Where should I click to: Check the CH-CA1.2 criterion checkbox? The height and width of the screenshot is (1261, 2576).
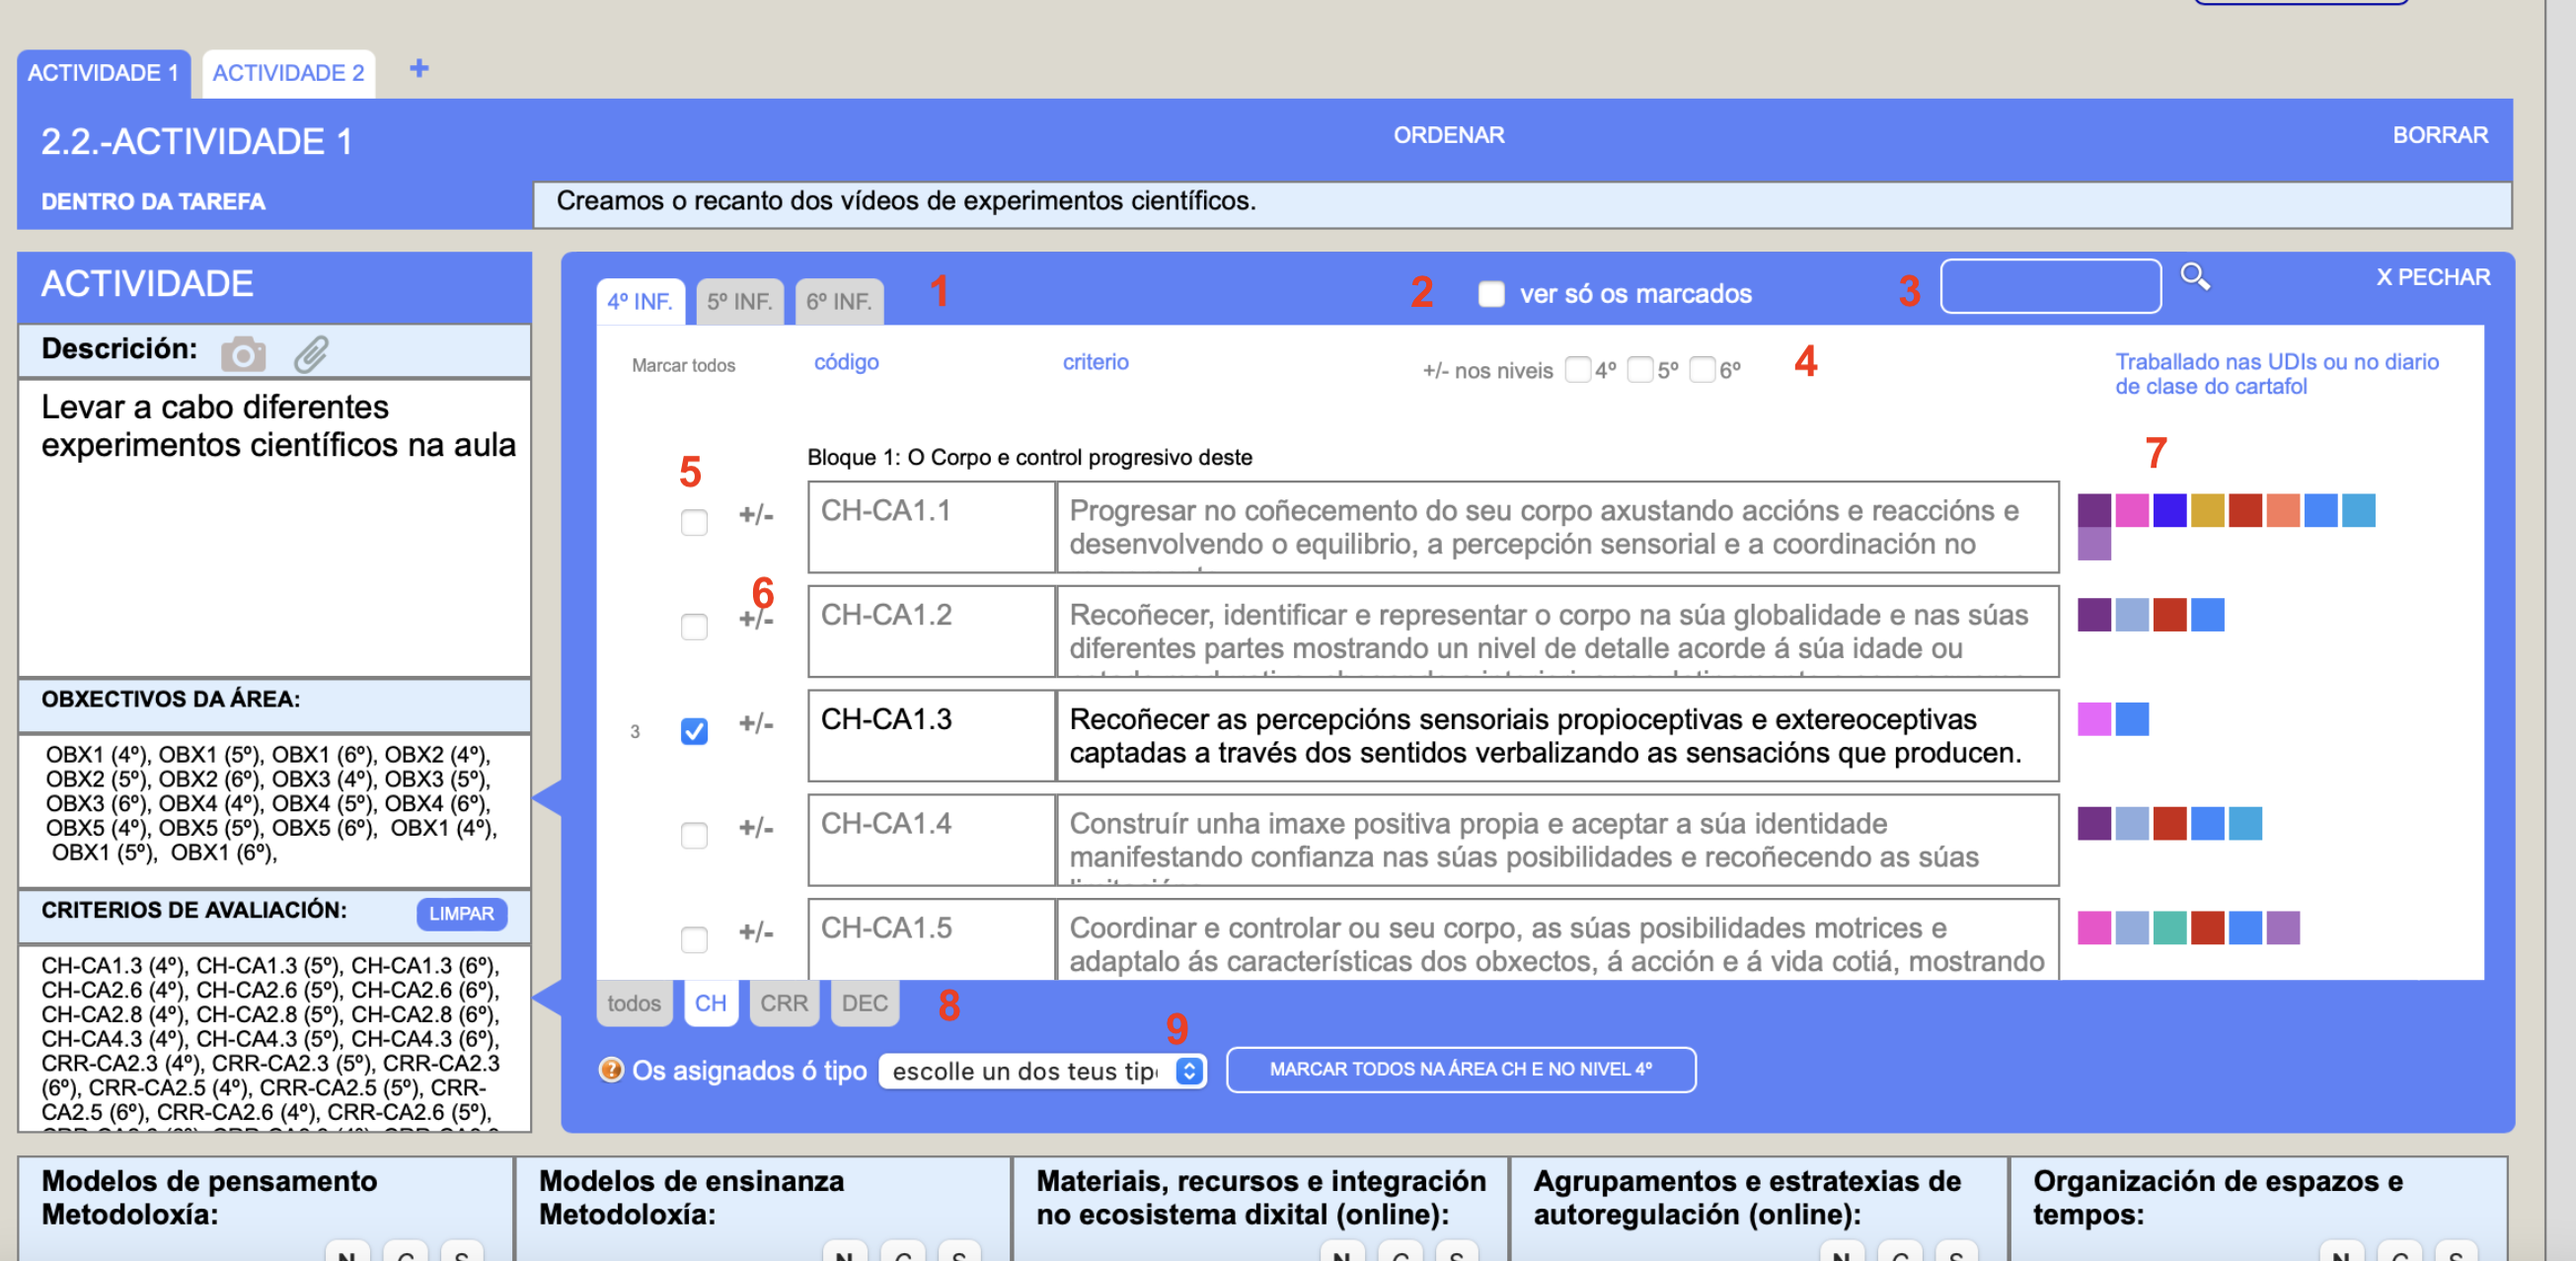click(x=694, y=627)
